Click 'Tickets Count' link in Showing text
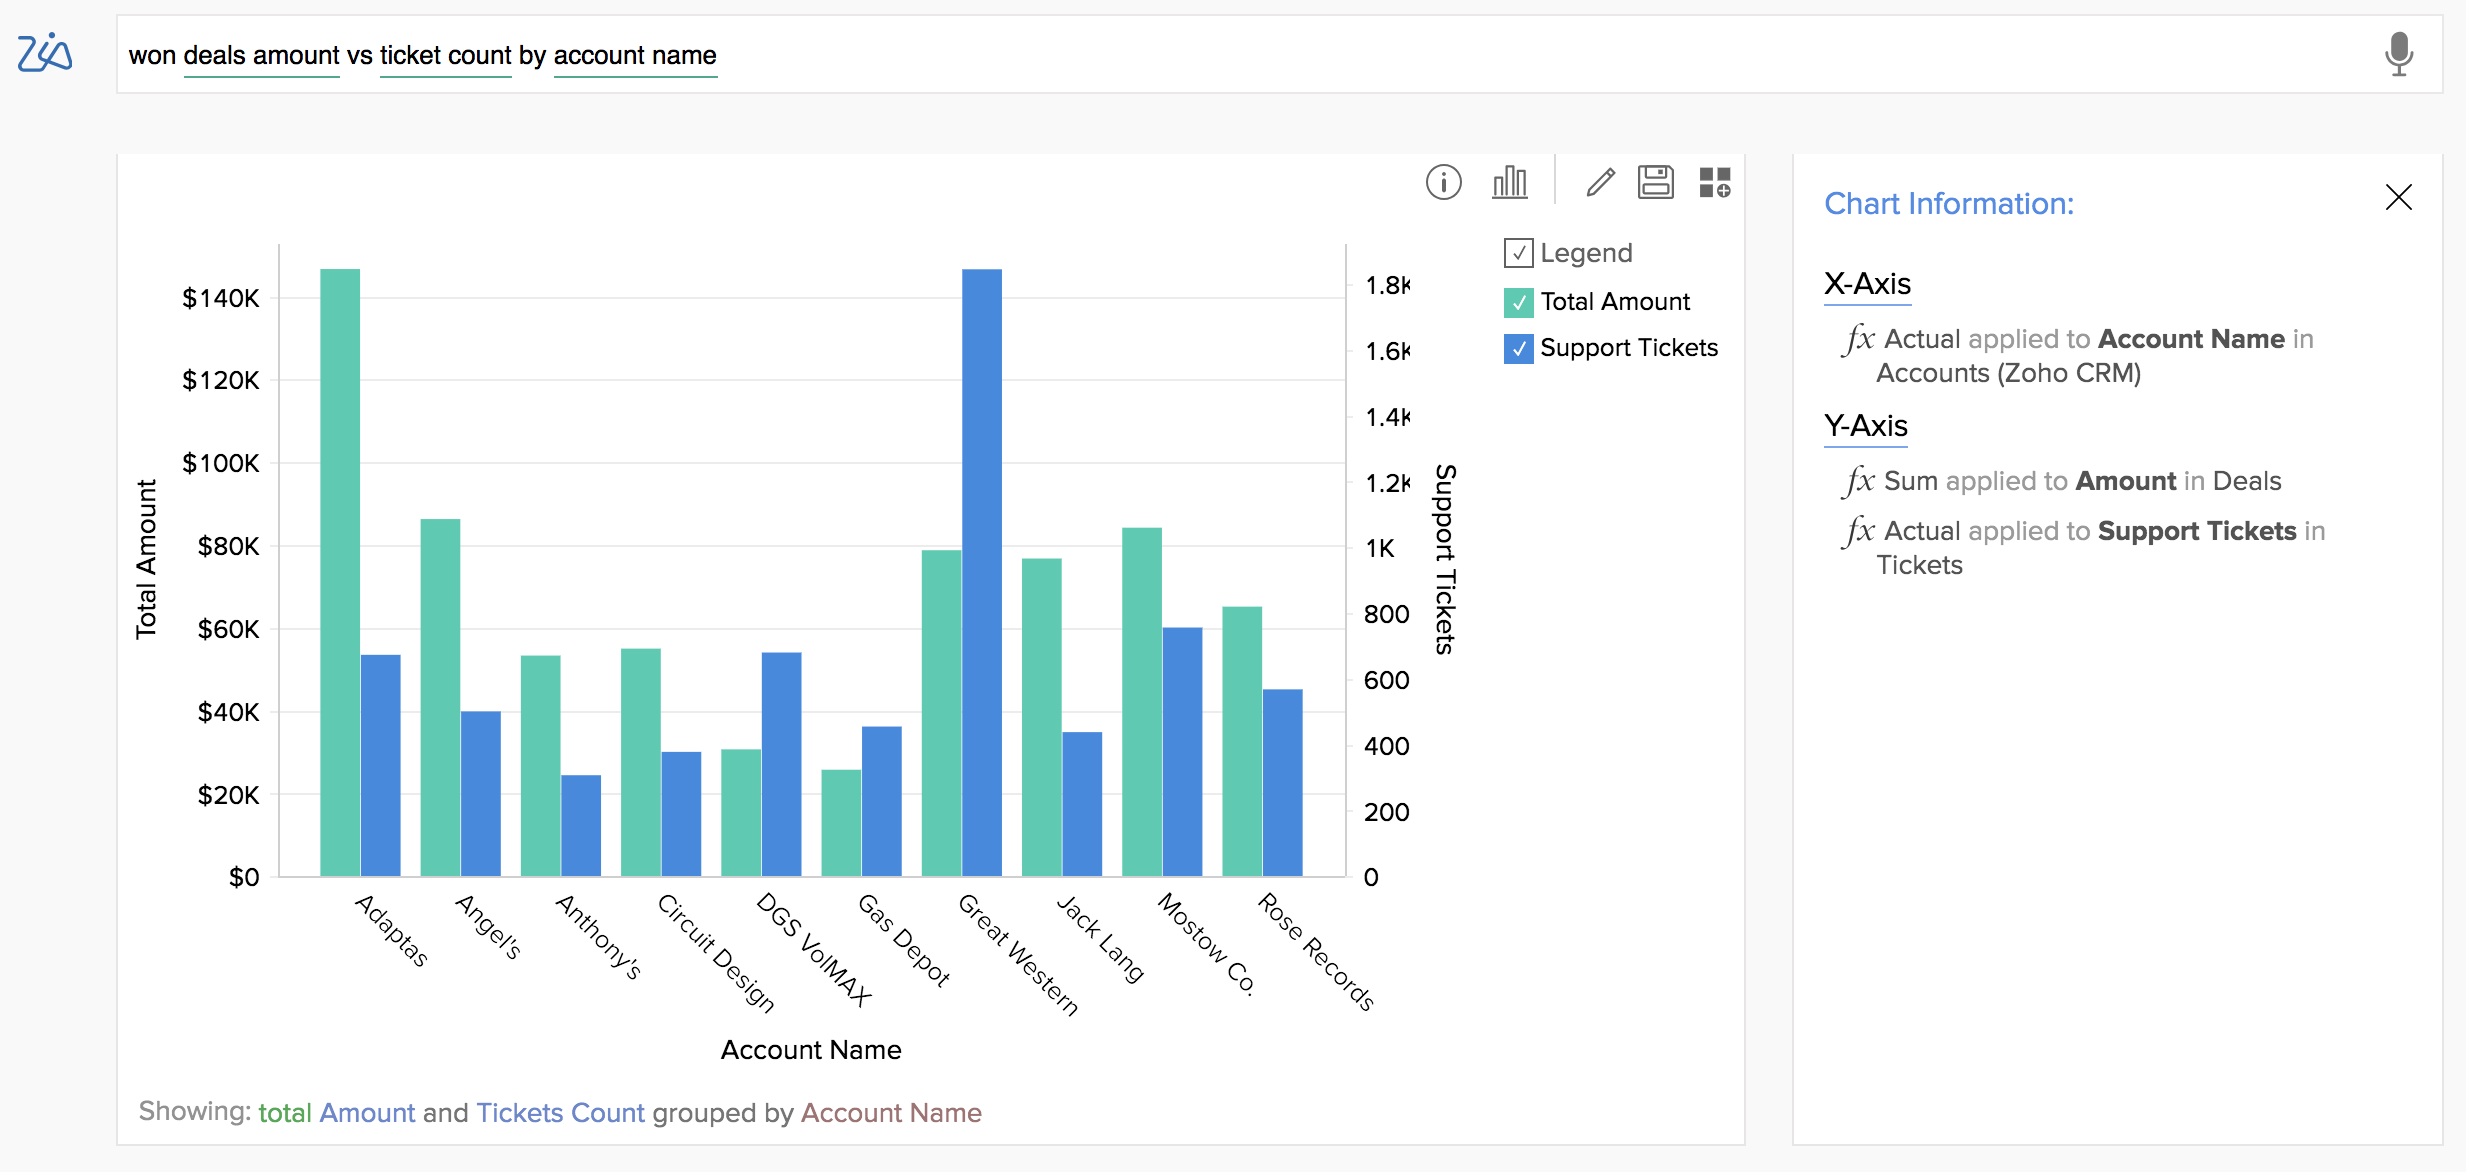This screenshot has height=1172, width=2466. pyautogui.click(x=560, y=1113)
